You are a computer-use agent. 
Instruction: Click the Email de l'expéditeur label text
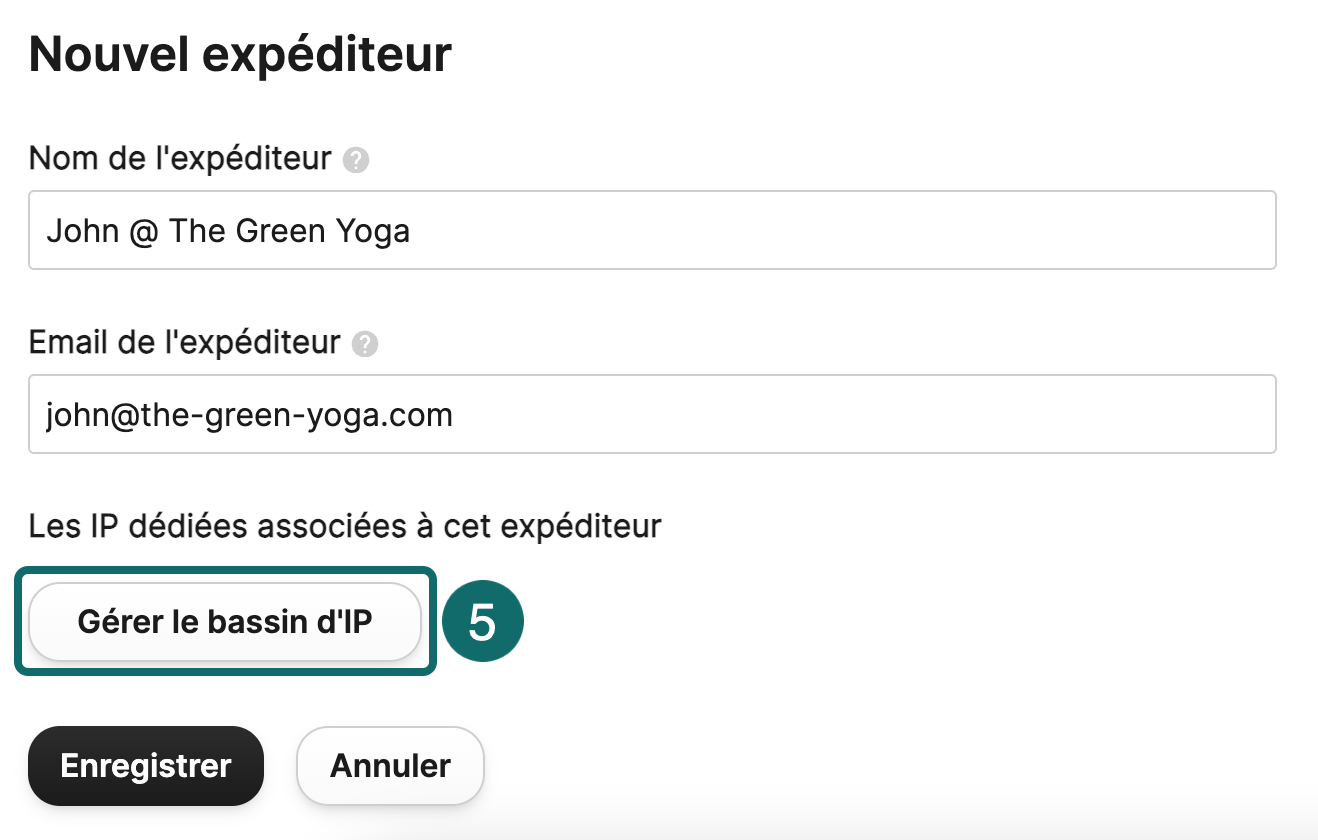185,343
